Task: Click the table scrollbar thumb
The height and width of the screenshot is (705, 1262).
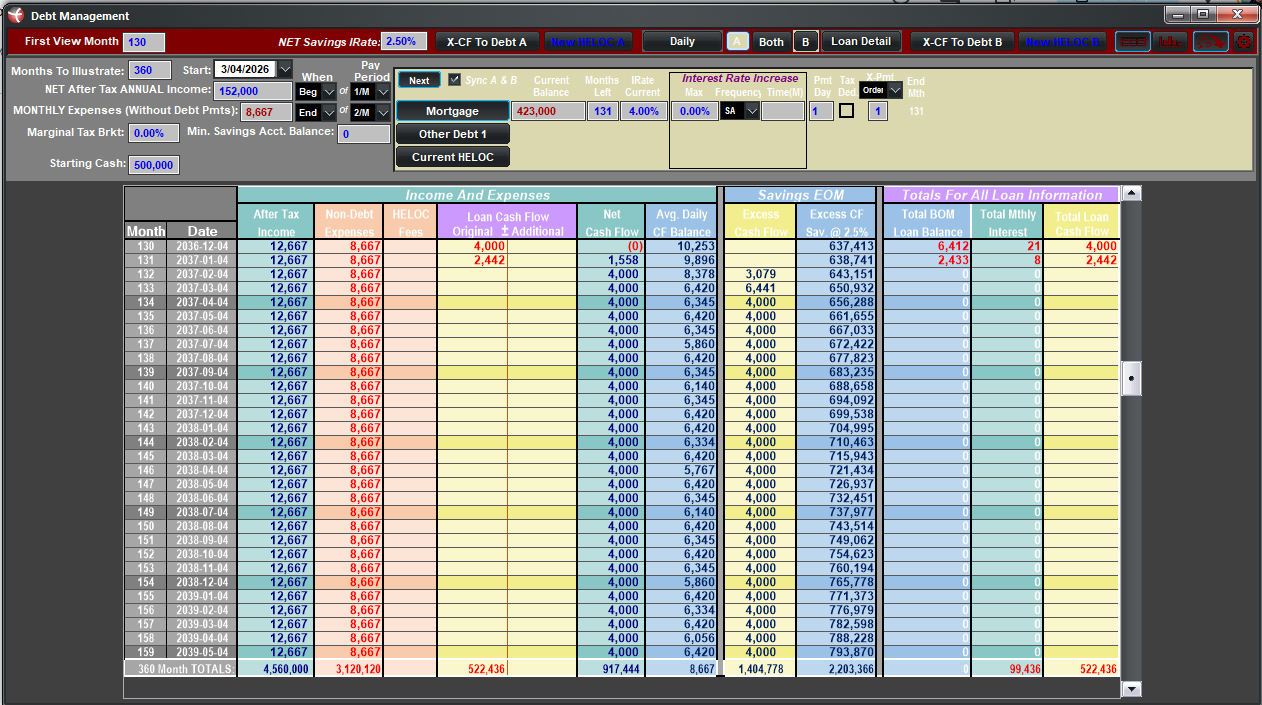Action: click(x=1131, y=380)
